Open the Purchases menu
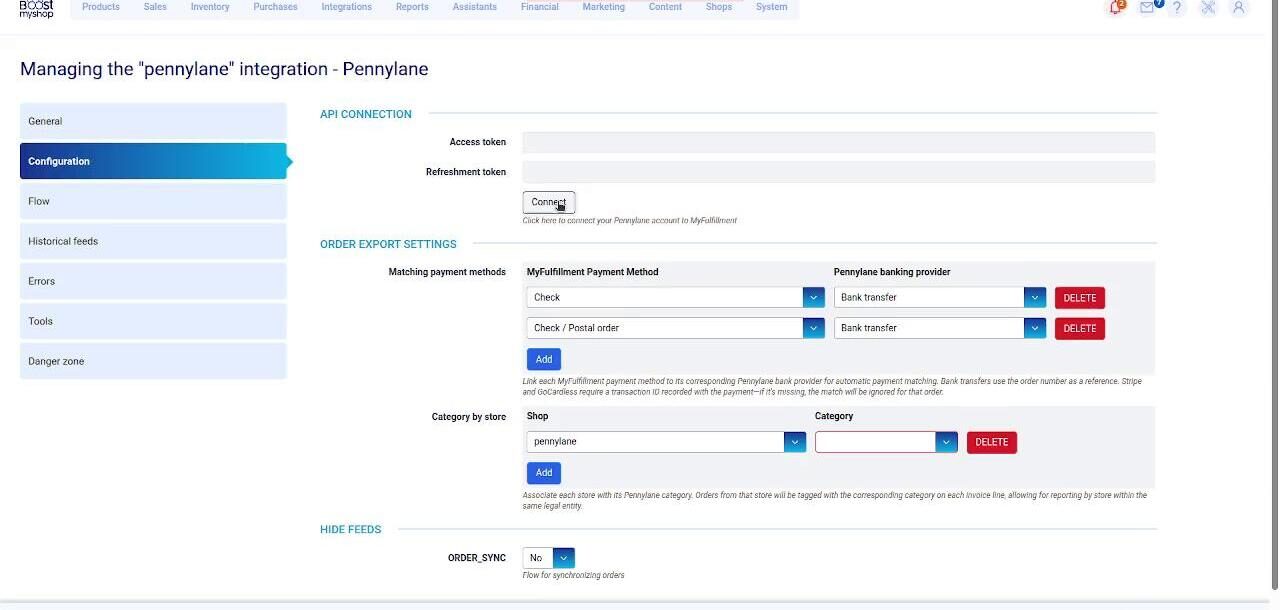 275,7
